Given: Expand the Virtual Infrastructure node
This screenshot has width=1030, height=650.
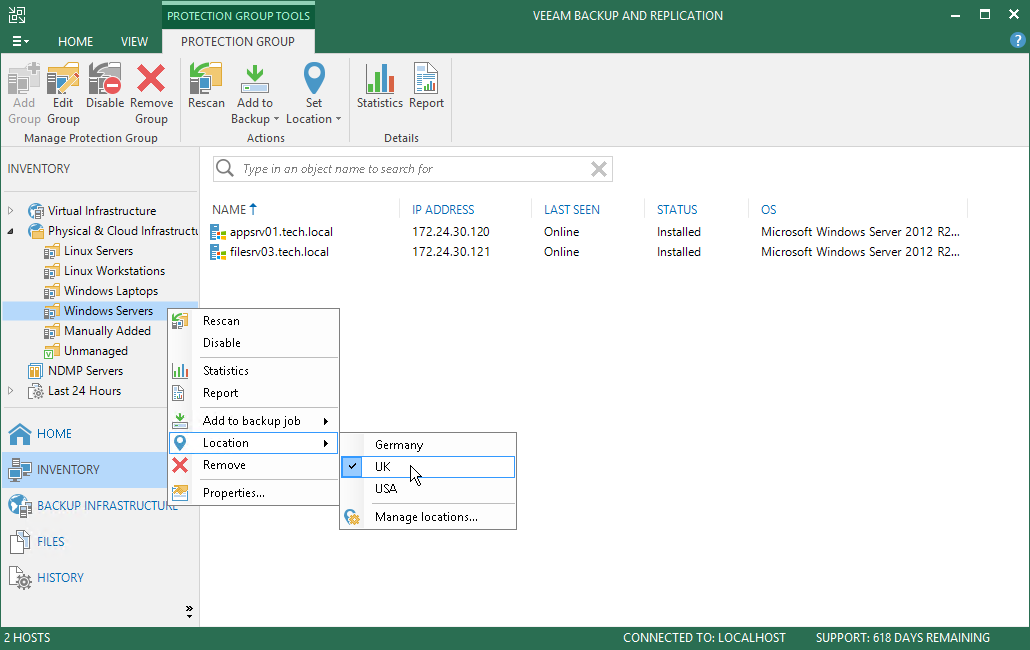Looking at the screenshot, I should pyautogui.click(x=11, y=211).
